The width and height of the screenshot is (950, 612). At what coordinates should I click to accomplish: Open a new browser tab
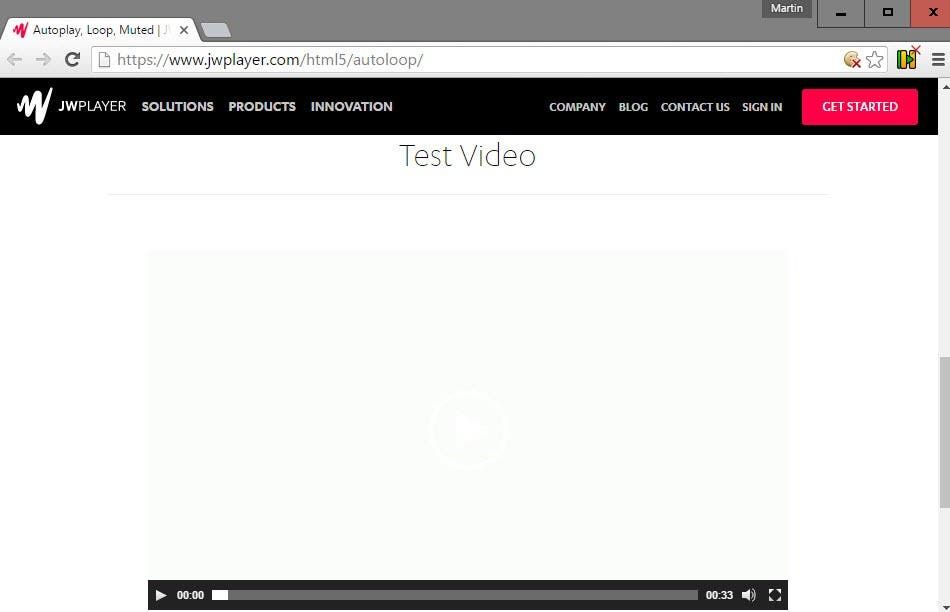point(216,30)
